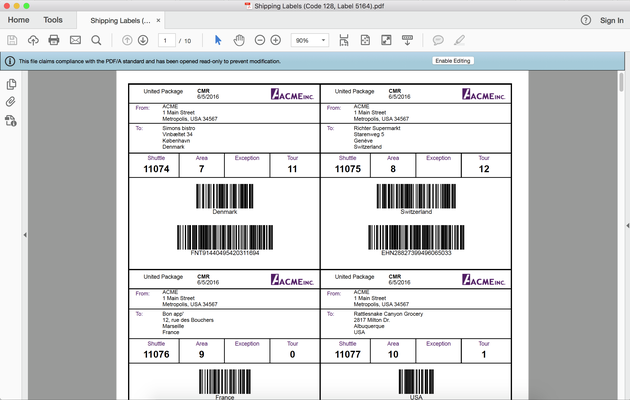Select the Shipping Labels document tab

tap(120, 20)
